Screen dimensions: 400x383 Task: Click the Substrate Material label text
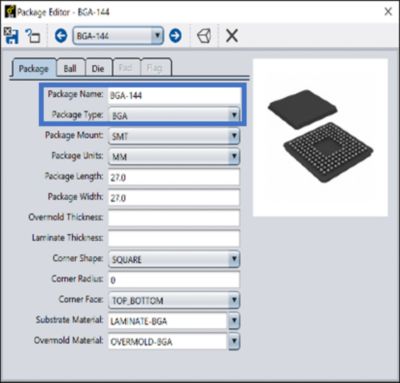click(70, 320)
